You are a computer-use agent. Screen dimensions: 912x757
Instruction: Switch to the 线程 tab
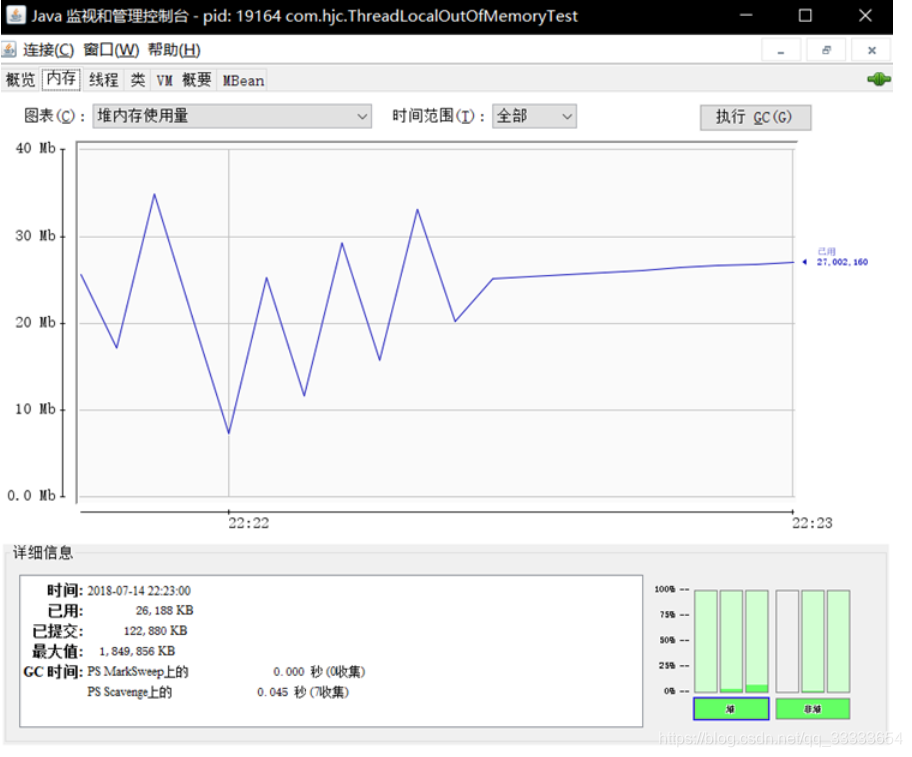coord(104,80)
